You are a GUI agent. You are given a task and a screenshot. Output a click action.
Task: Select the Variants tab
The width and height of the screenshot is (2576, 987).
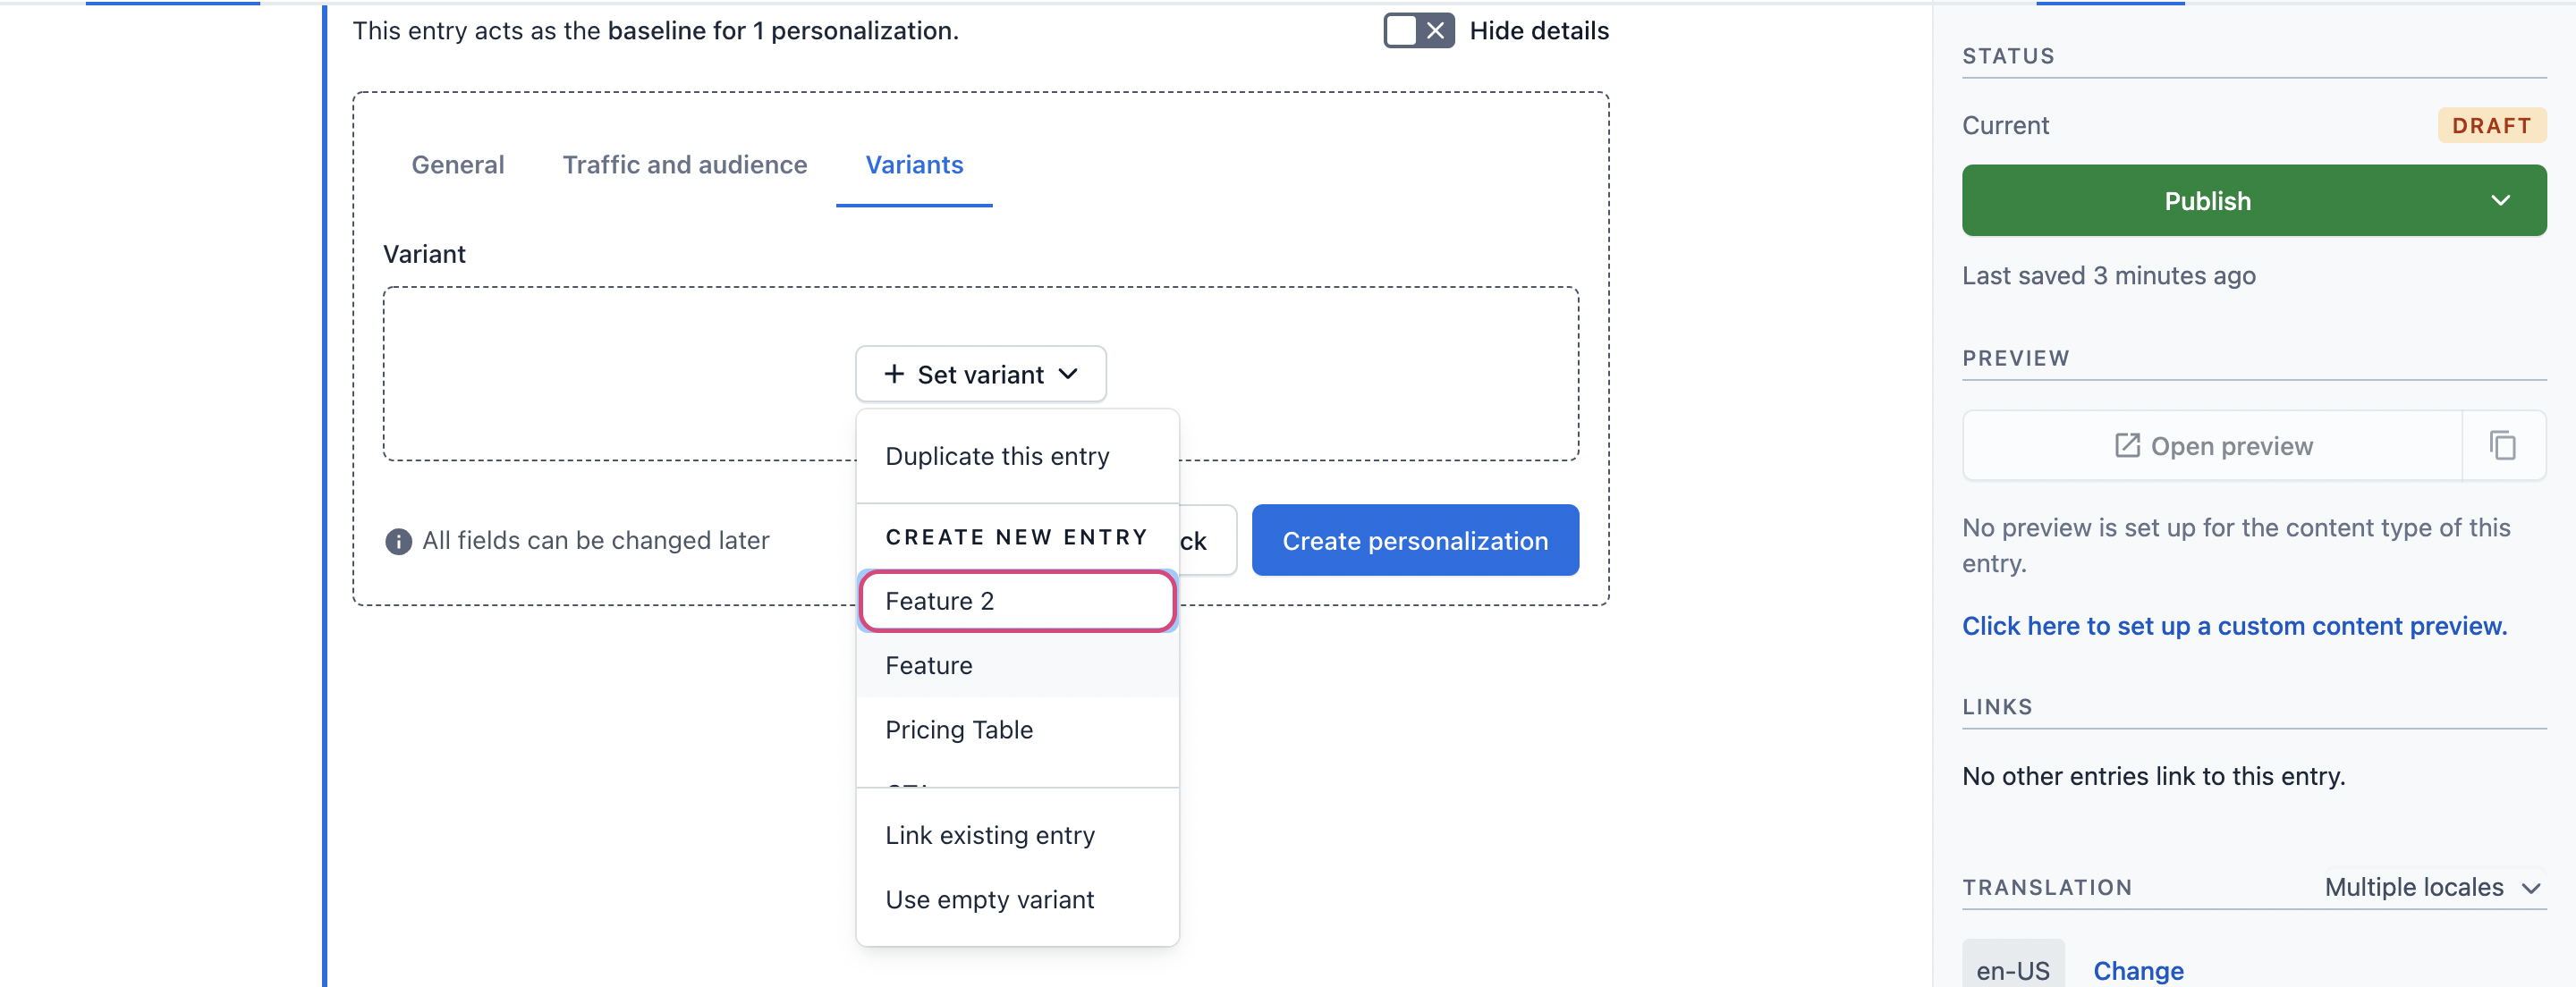coord(914,165)
